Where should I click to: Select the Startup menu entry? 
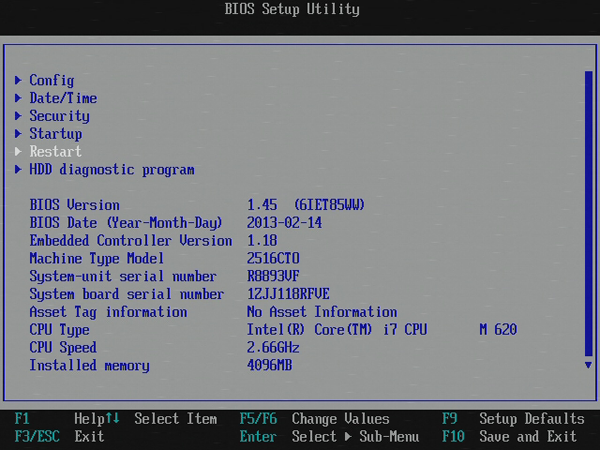pos(55,134)
